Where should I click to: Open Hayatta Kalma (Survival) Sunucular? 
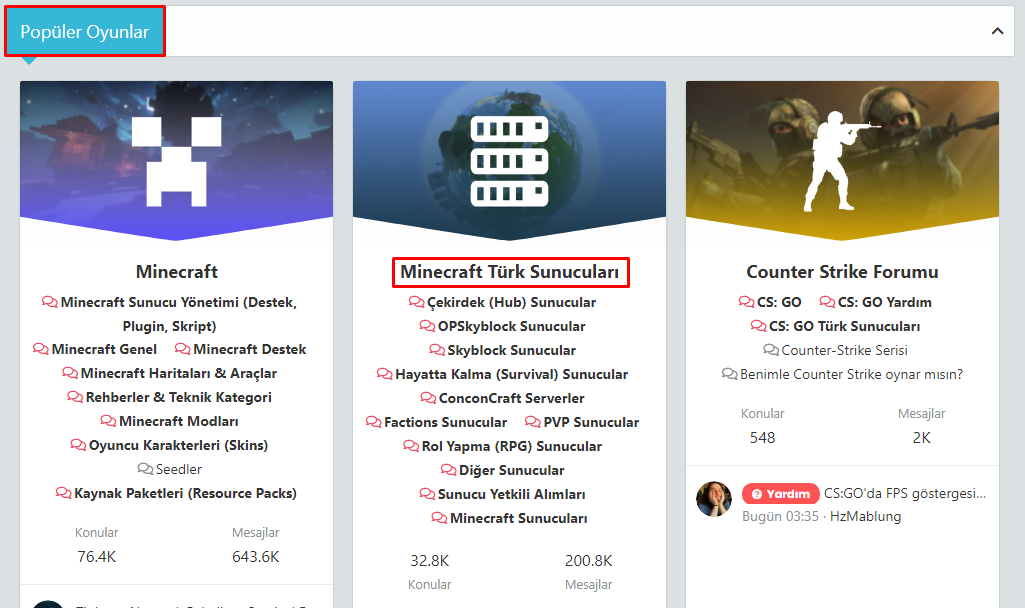[511, 375]
